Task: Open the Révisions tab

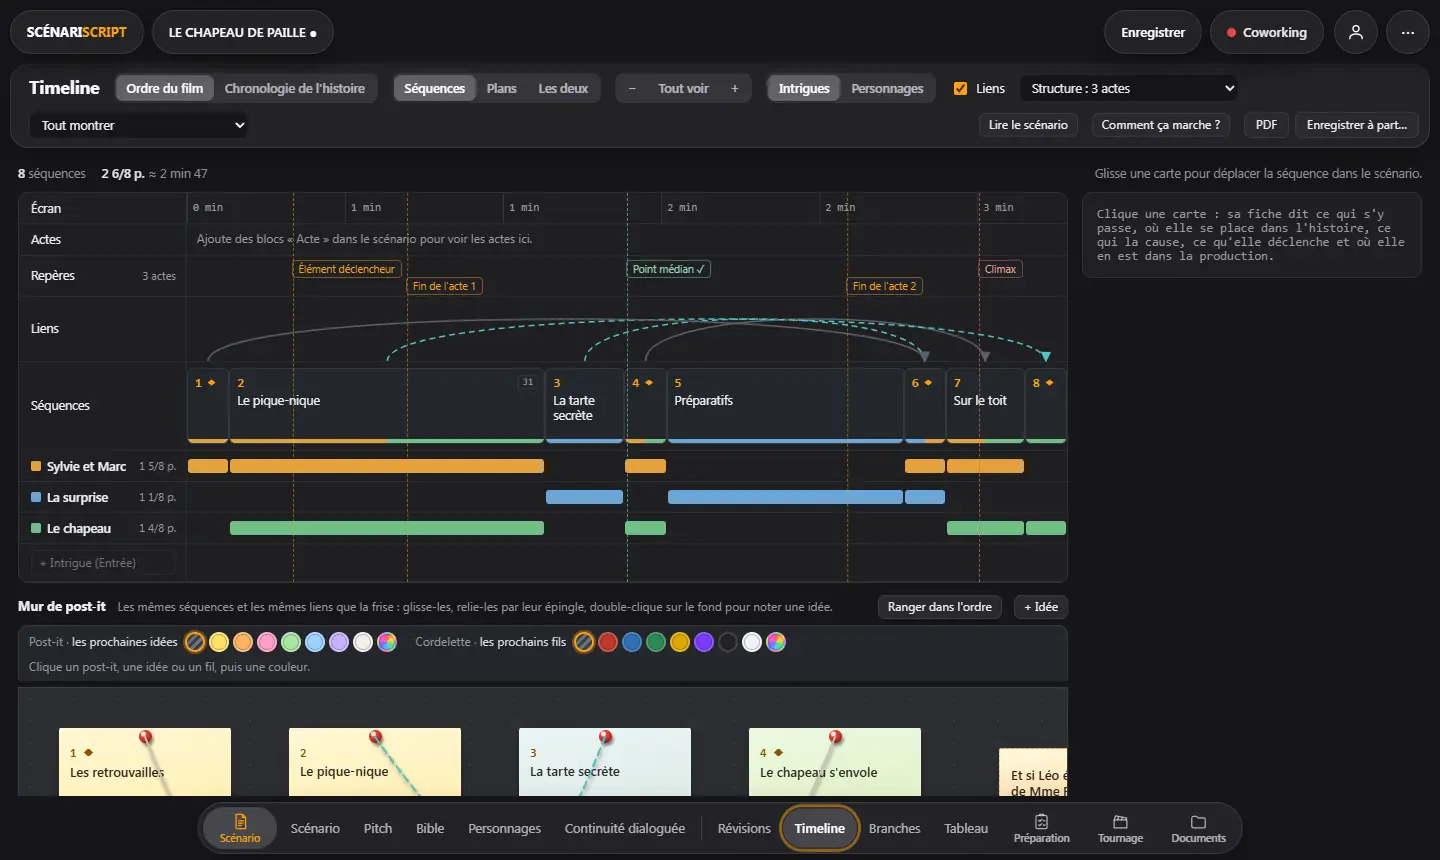Action: click(x=744, y=828)
